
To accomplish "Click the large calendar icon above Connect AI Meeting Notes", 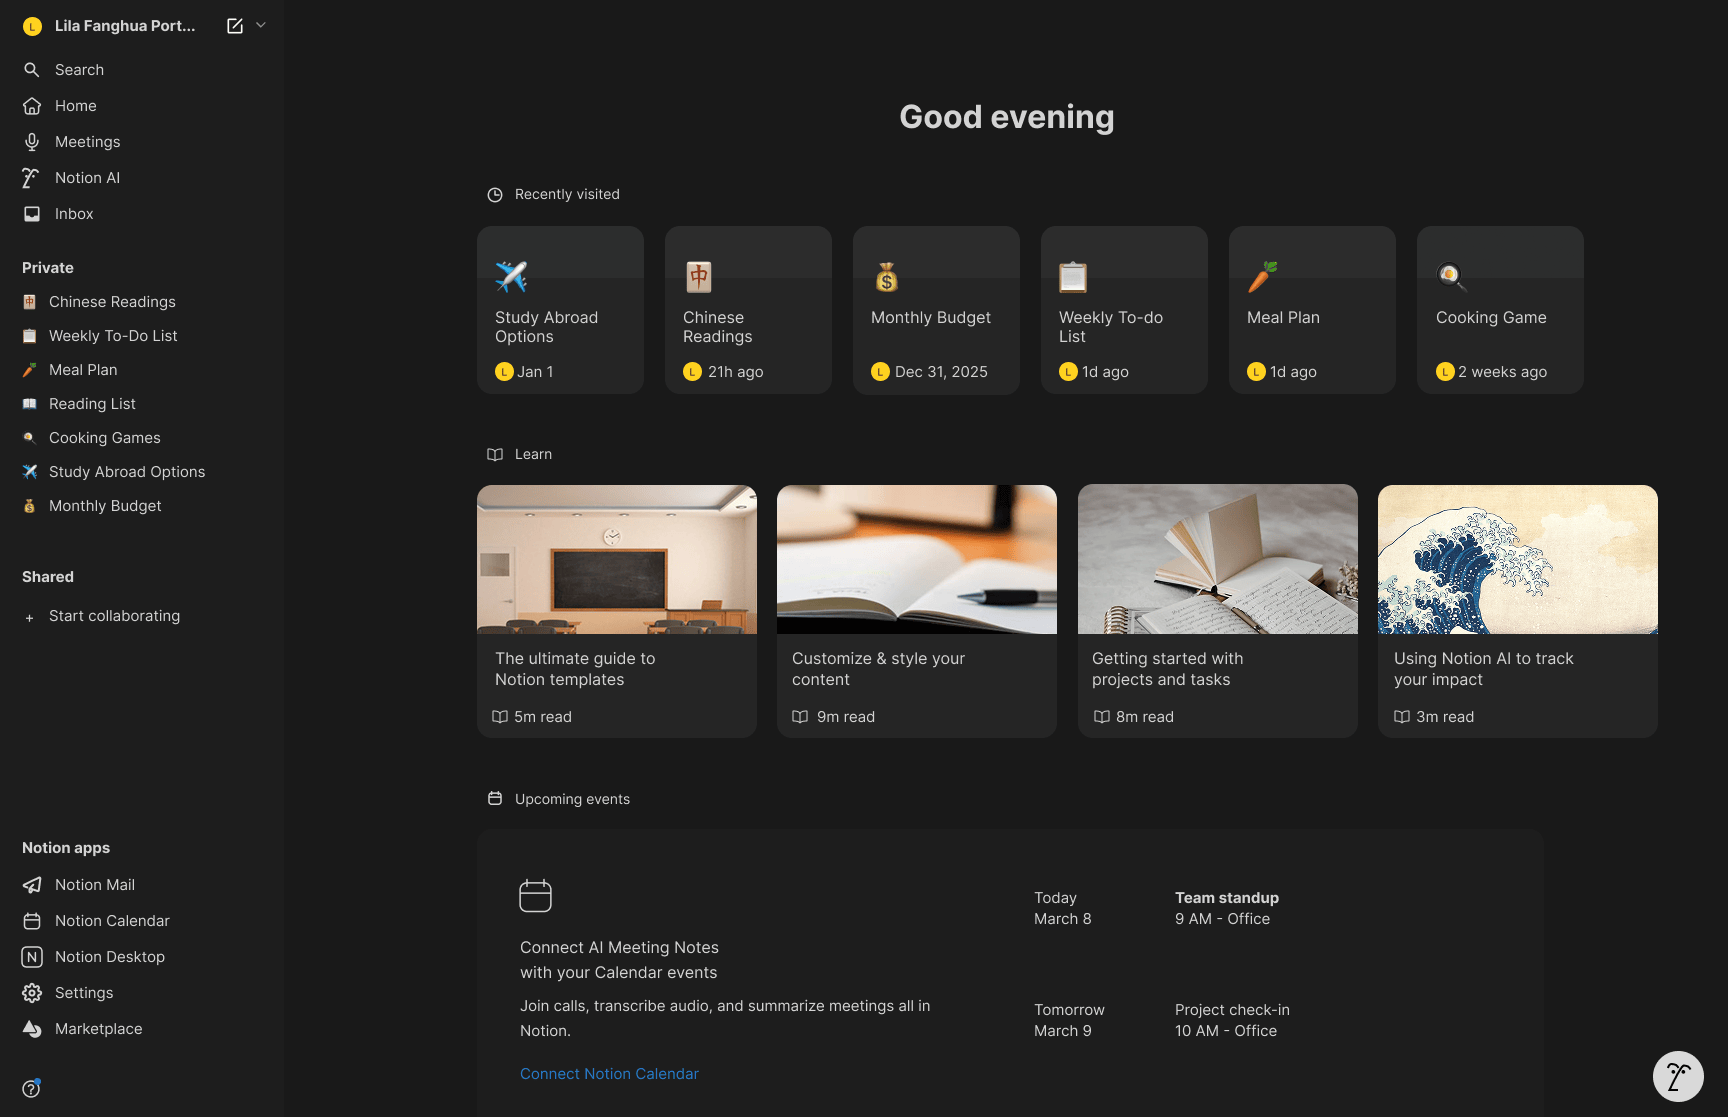I will (536, 896).
